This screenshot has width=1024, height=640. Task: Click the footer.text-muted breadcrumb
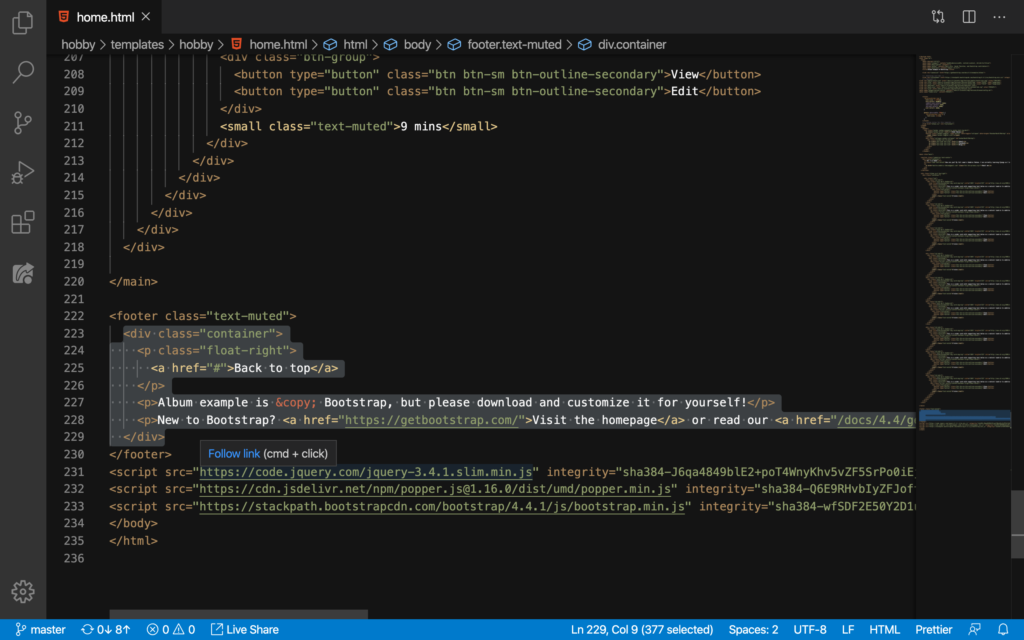[x=514, y=44]
